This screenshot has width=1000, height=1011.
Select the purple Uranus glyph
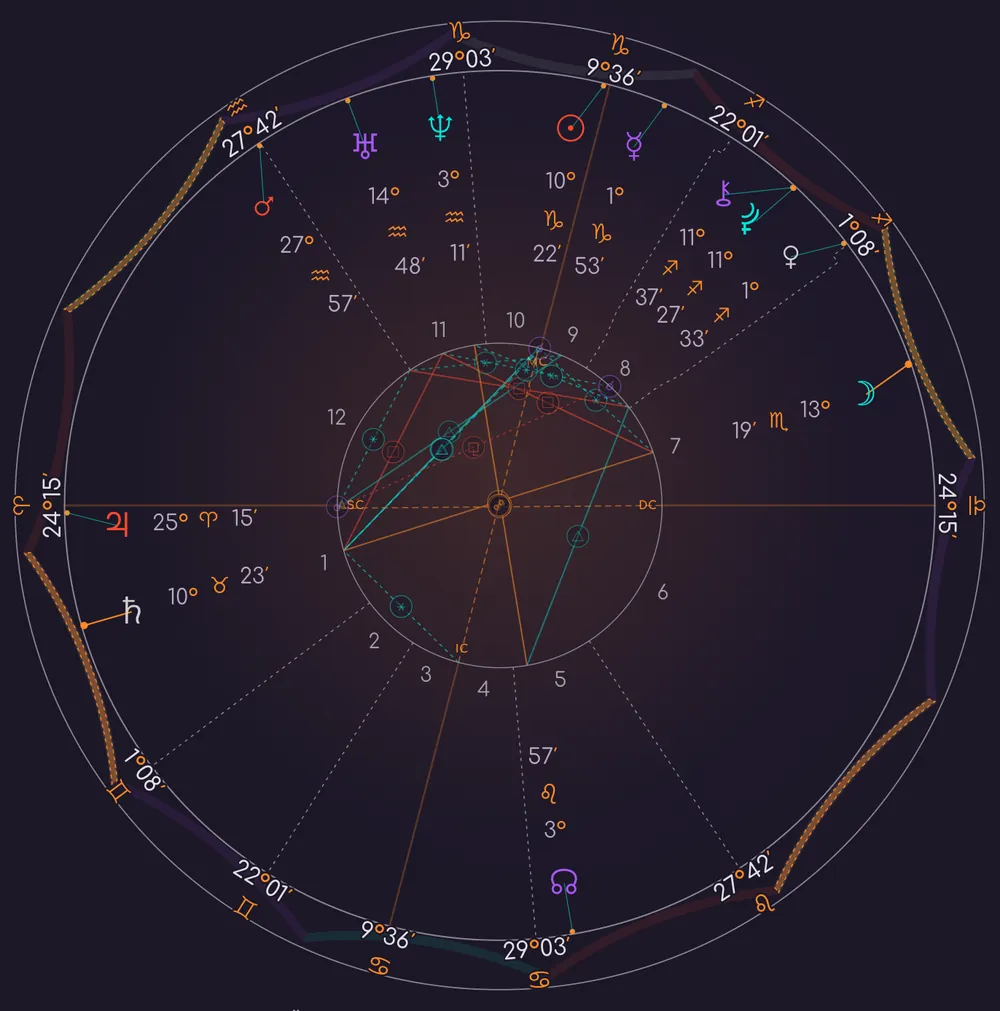point(365,144)
